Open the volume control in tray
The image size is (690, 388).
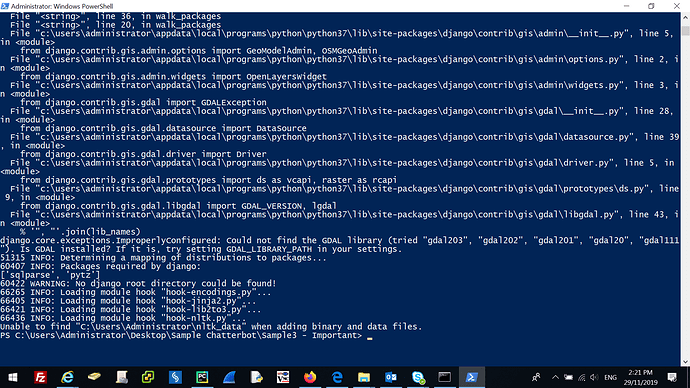coord(595,377)
